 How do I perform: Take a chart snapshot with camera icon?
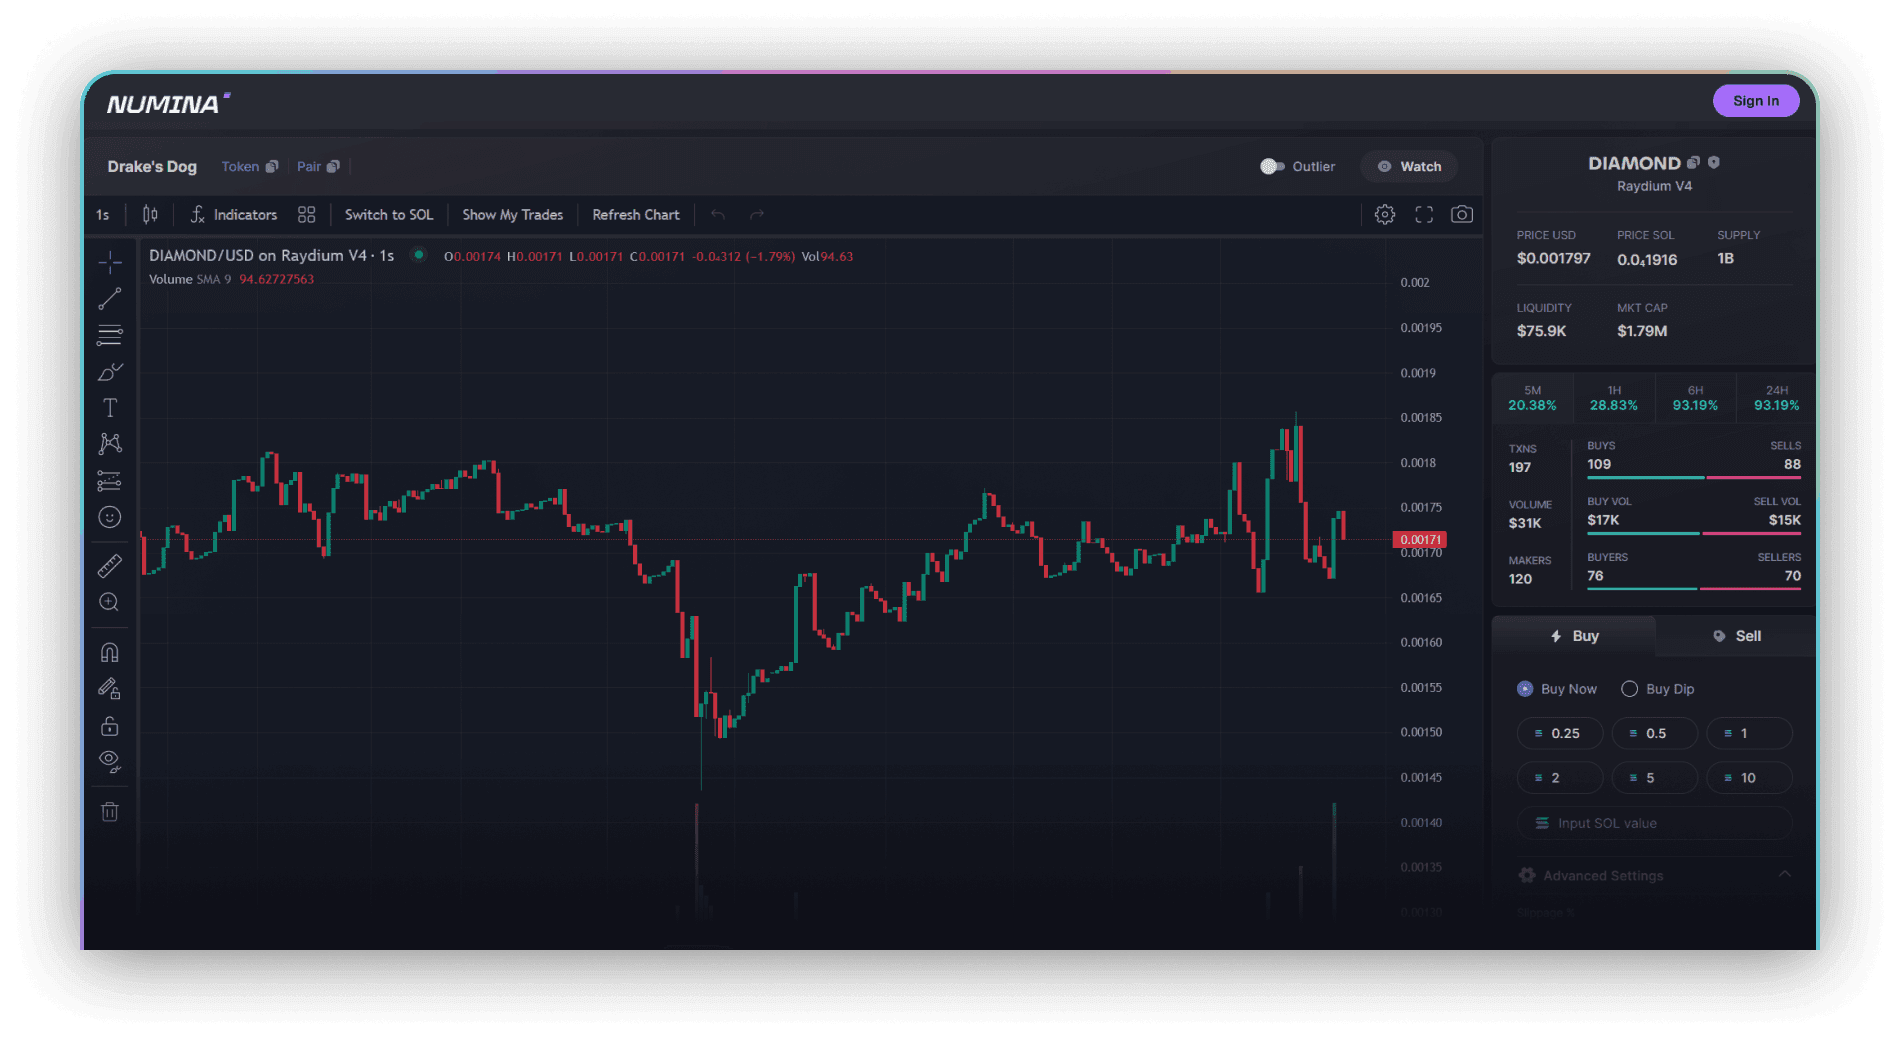[x=1461, y=215]
